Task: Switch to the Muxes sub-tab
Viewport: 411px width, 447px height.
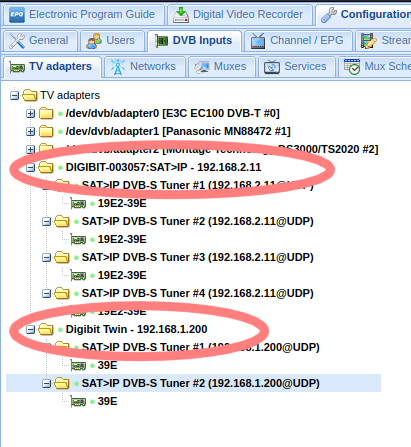Action: click(x=222, y=67)
